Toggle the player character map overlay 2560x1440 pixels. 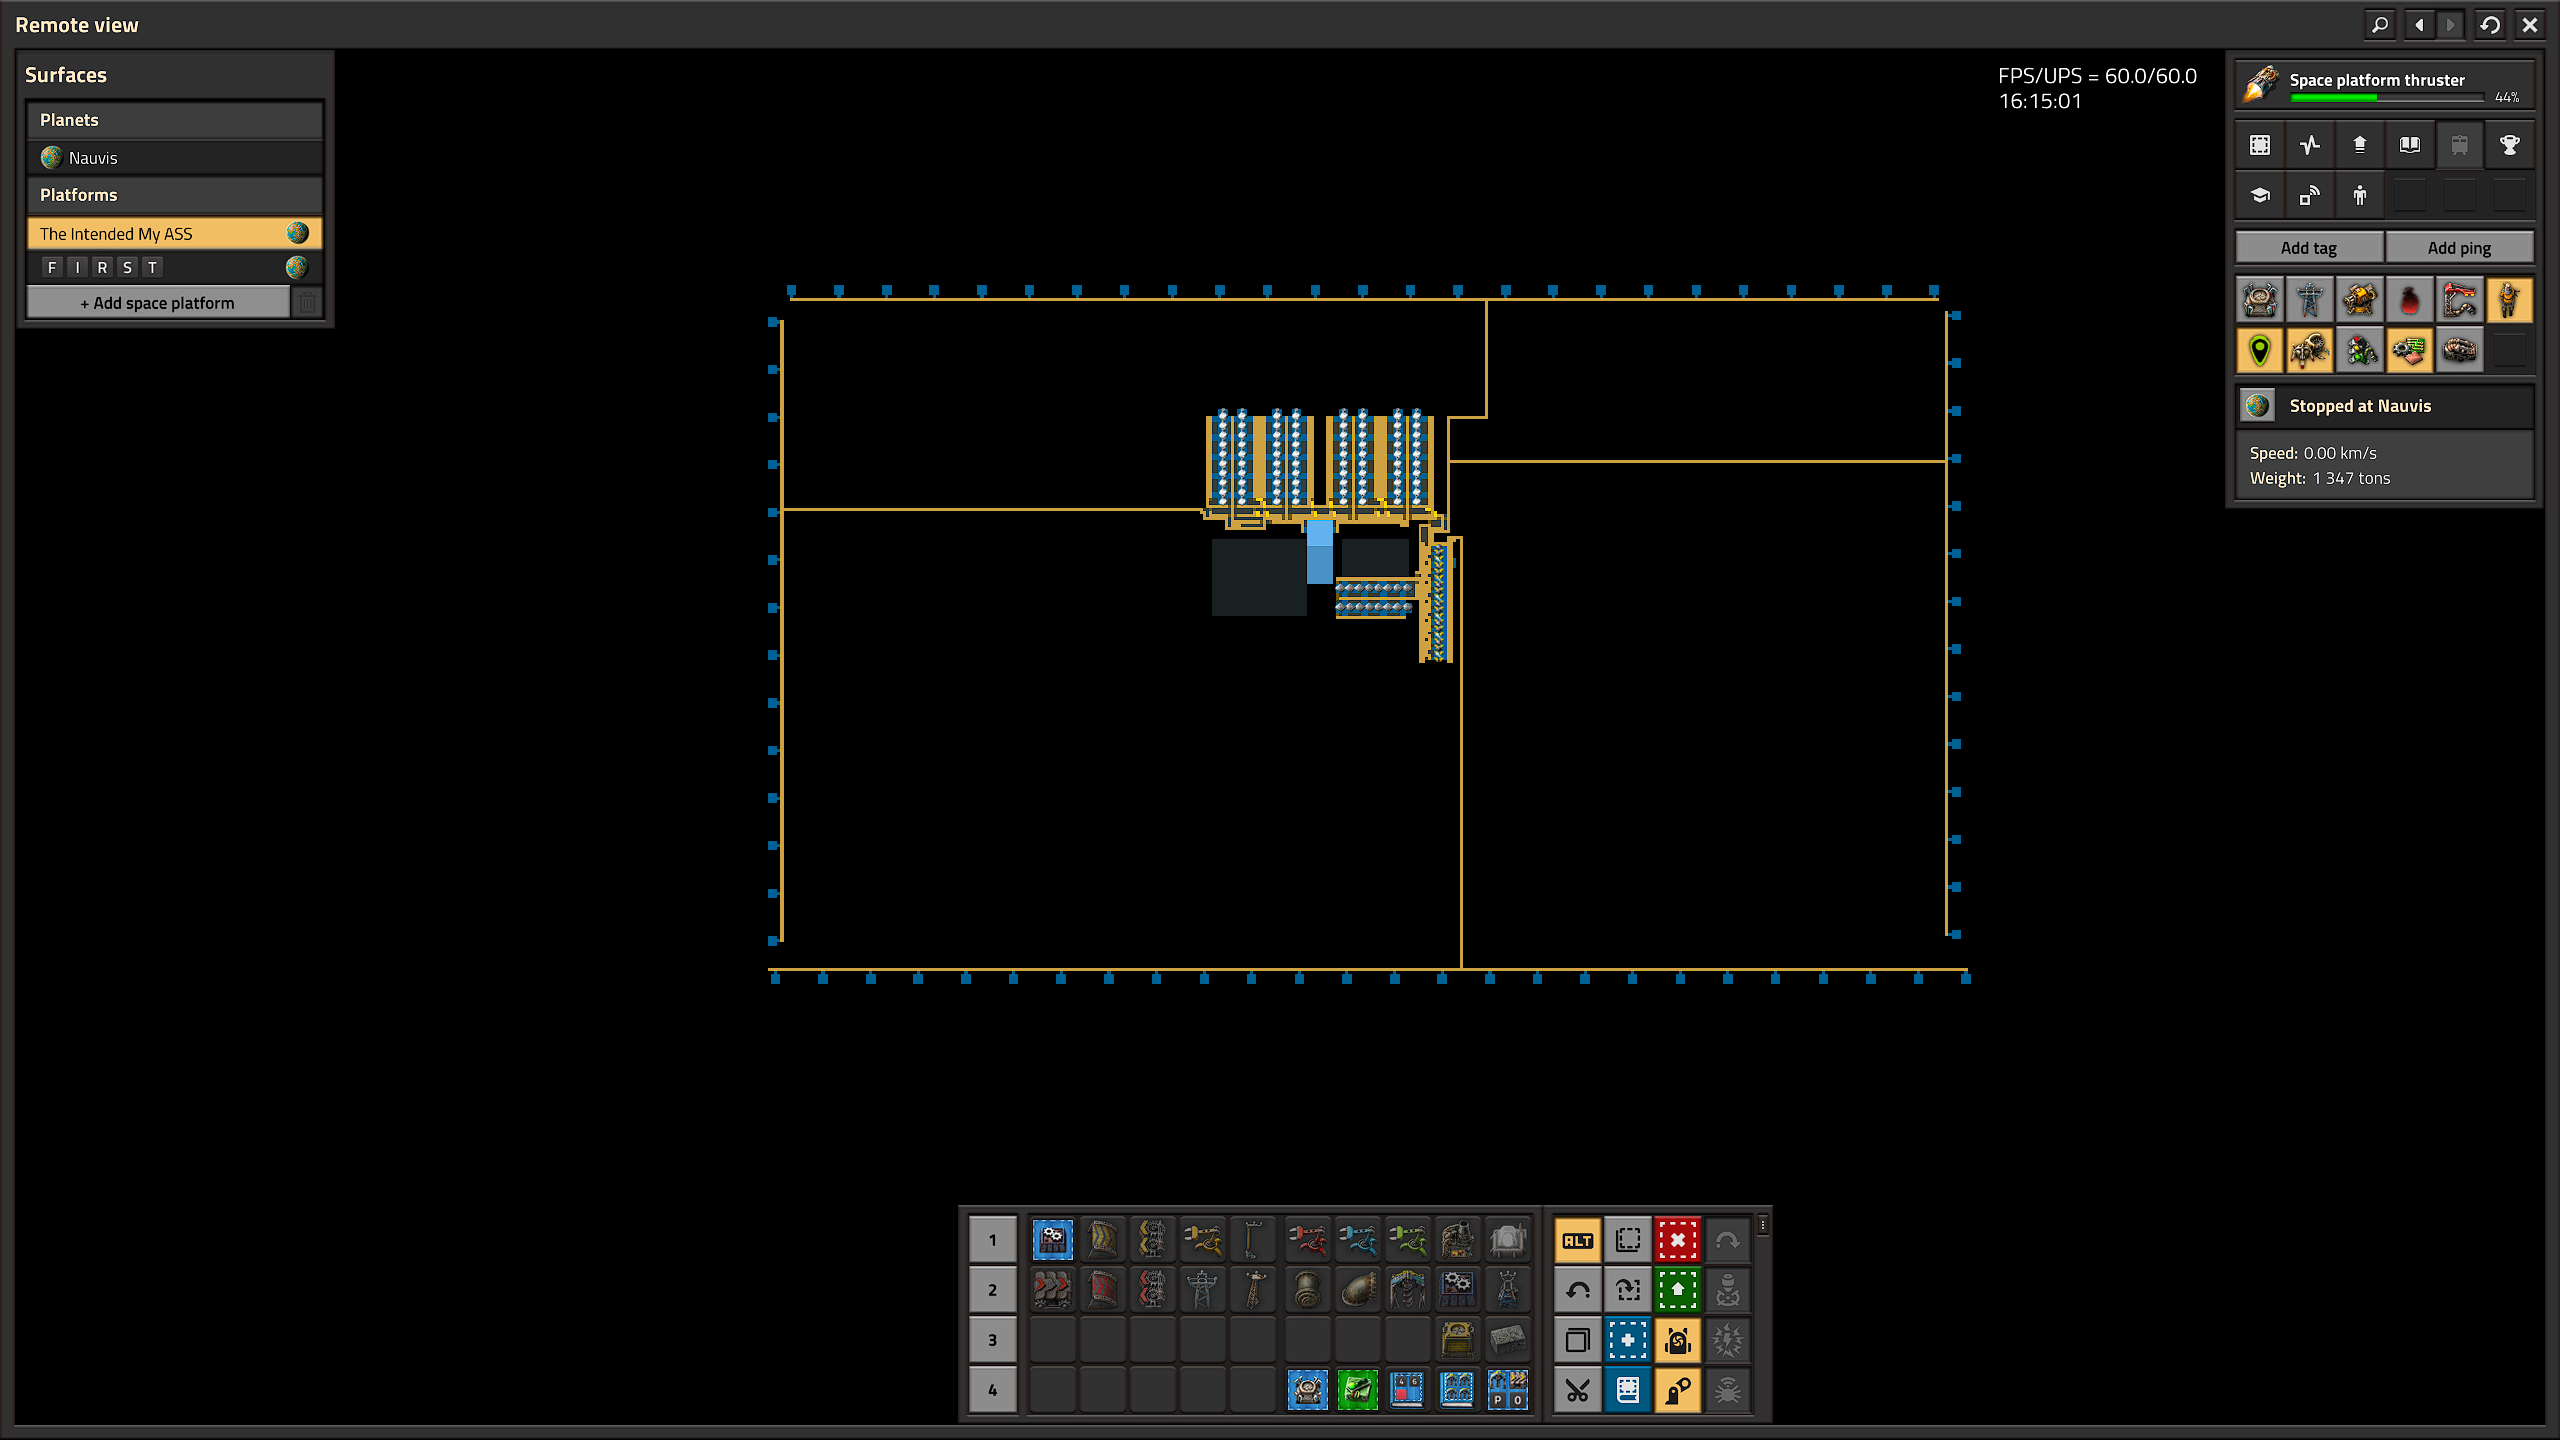point(2510,299)
